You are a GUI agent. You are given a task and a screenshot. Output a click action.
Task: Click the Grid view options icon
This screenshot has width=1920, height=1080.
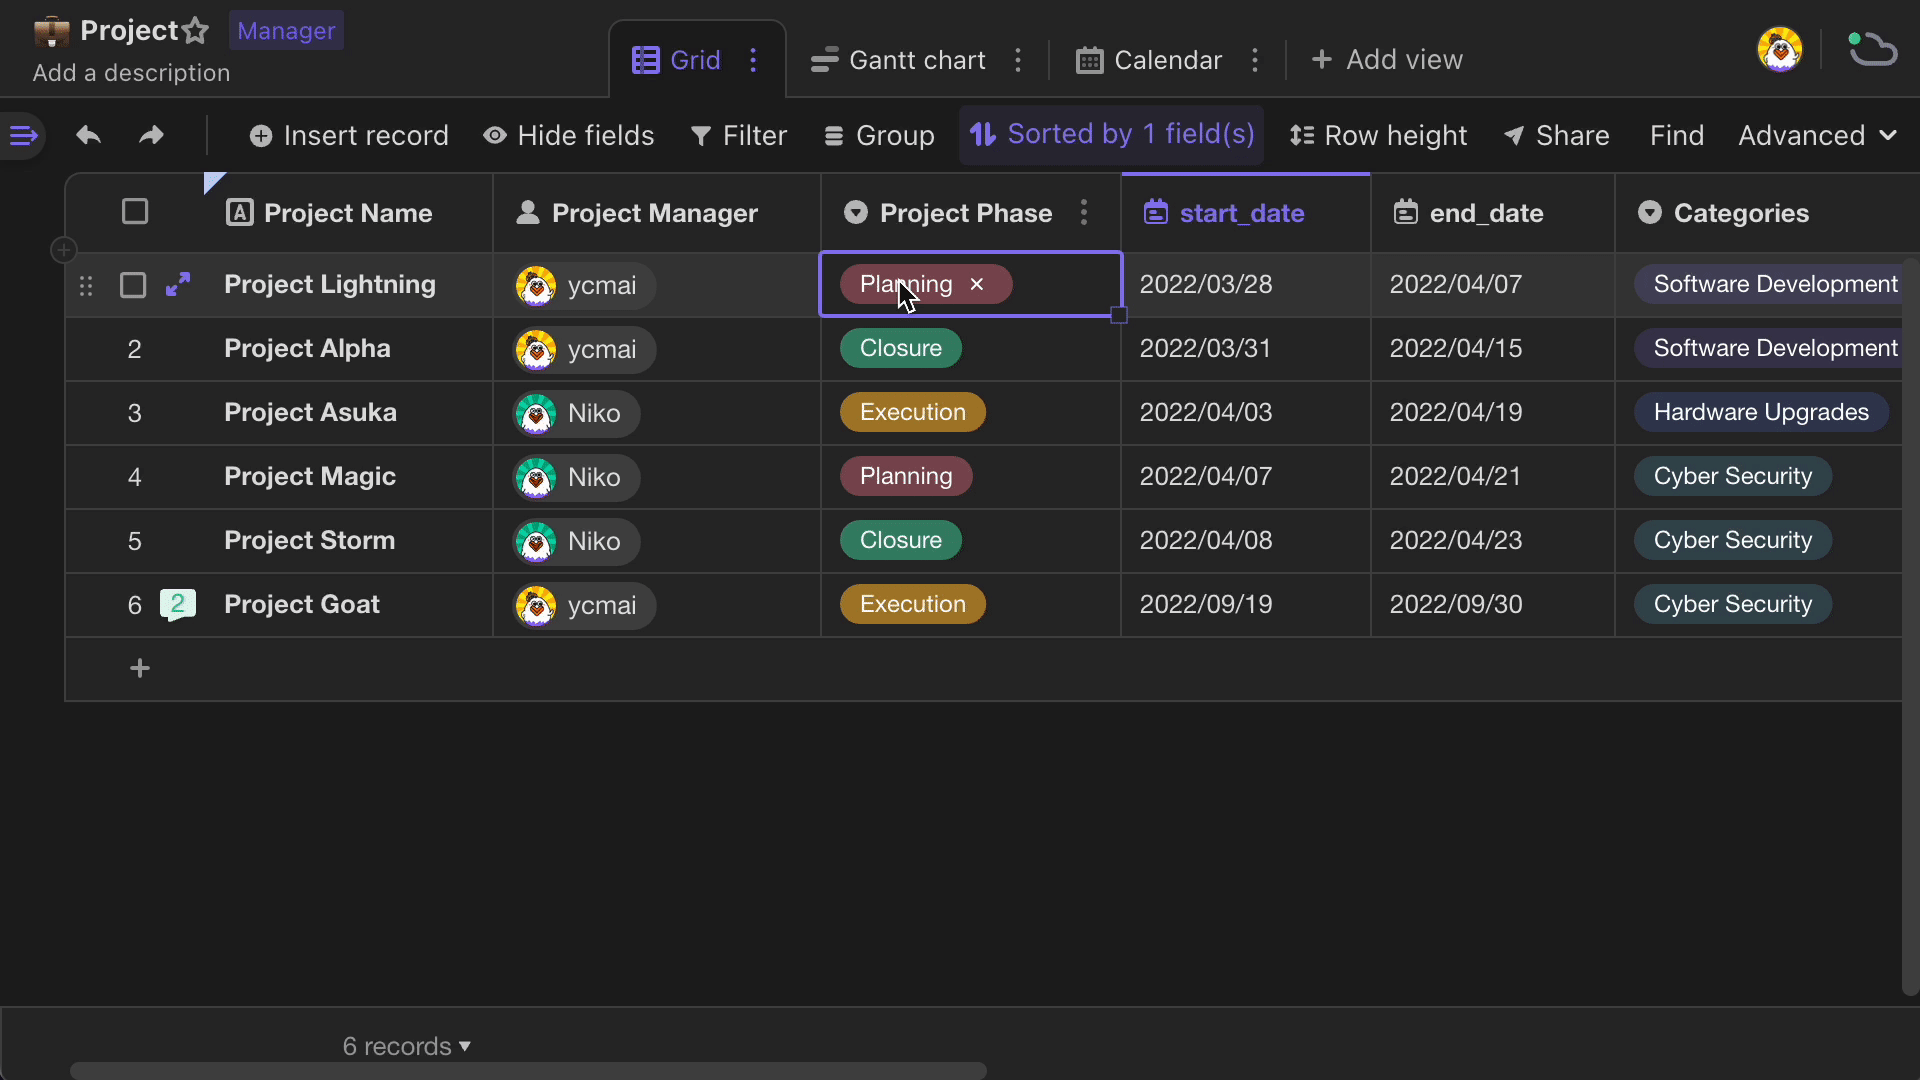coord(754,59)
